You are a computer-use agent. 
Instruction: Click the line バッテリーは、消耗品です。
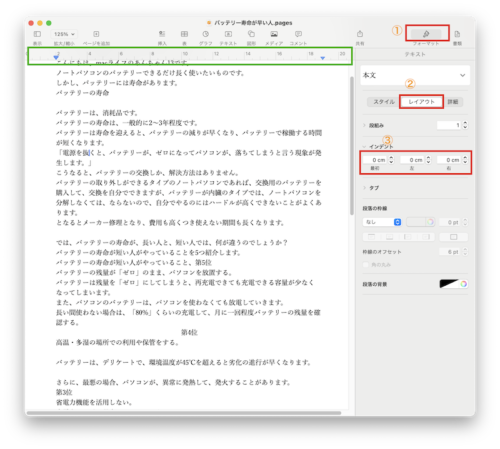[x=97, y=113]
